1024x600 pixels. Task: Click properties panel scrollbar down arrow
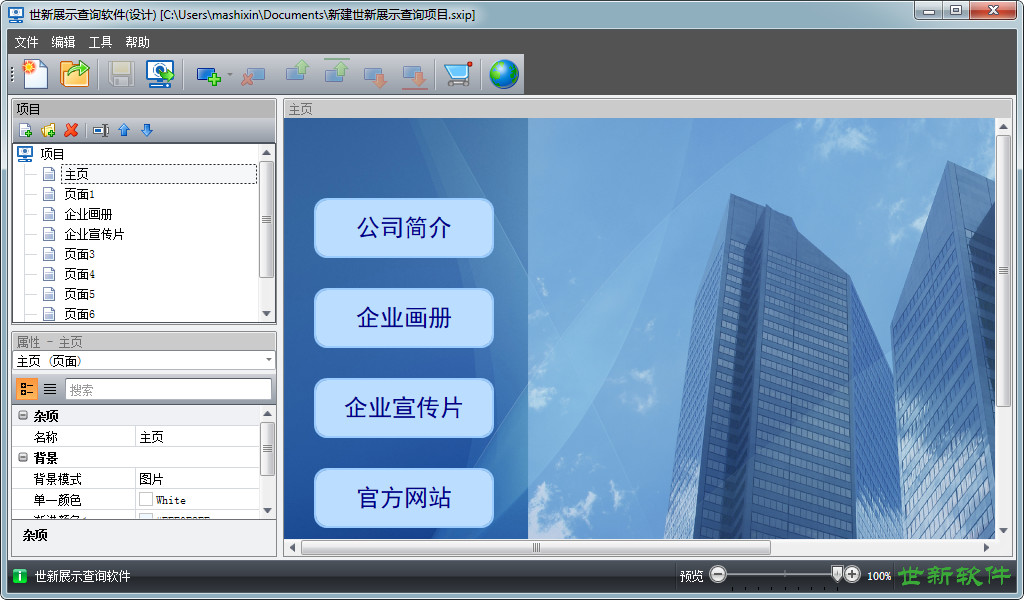[x=267, y=511]
